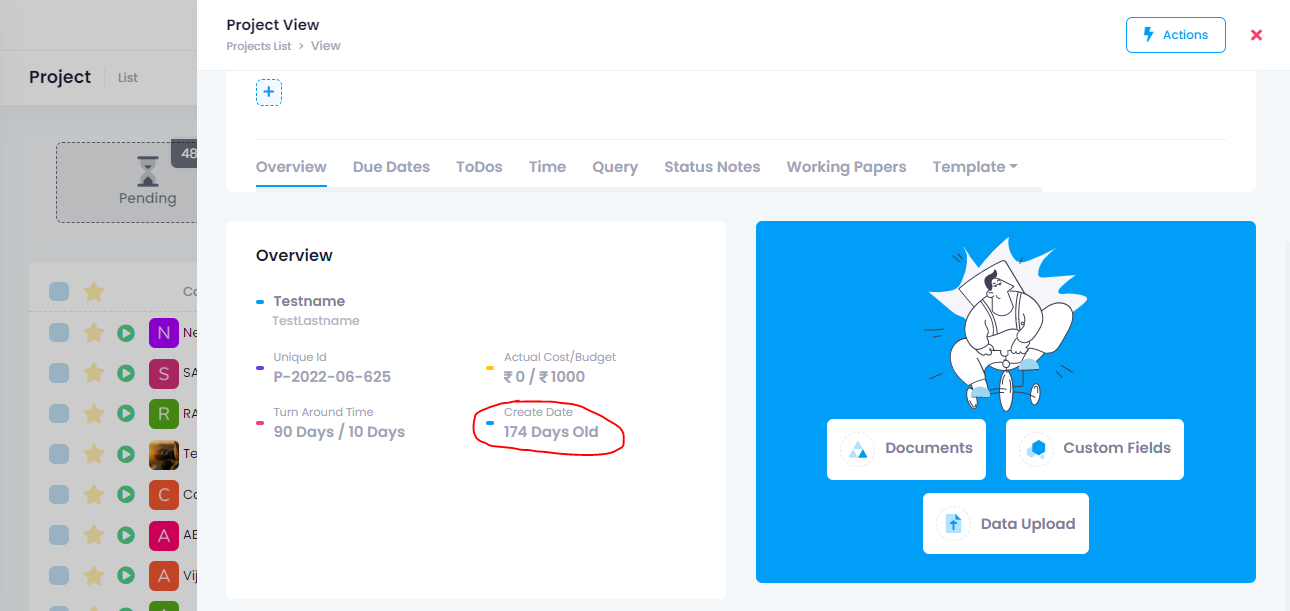The height and width of the screenshot is (611, 1290).
Task: Star the pink A avatar project row
Action: 93,535
